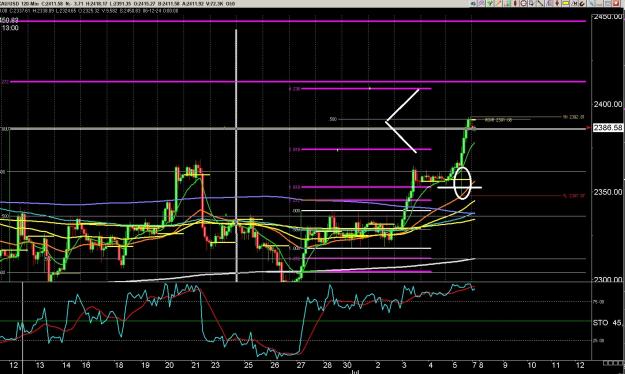Click date 18 on the time axis
Screen dimensions: 625x374
119,365
